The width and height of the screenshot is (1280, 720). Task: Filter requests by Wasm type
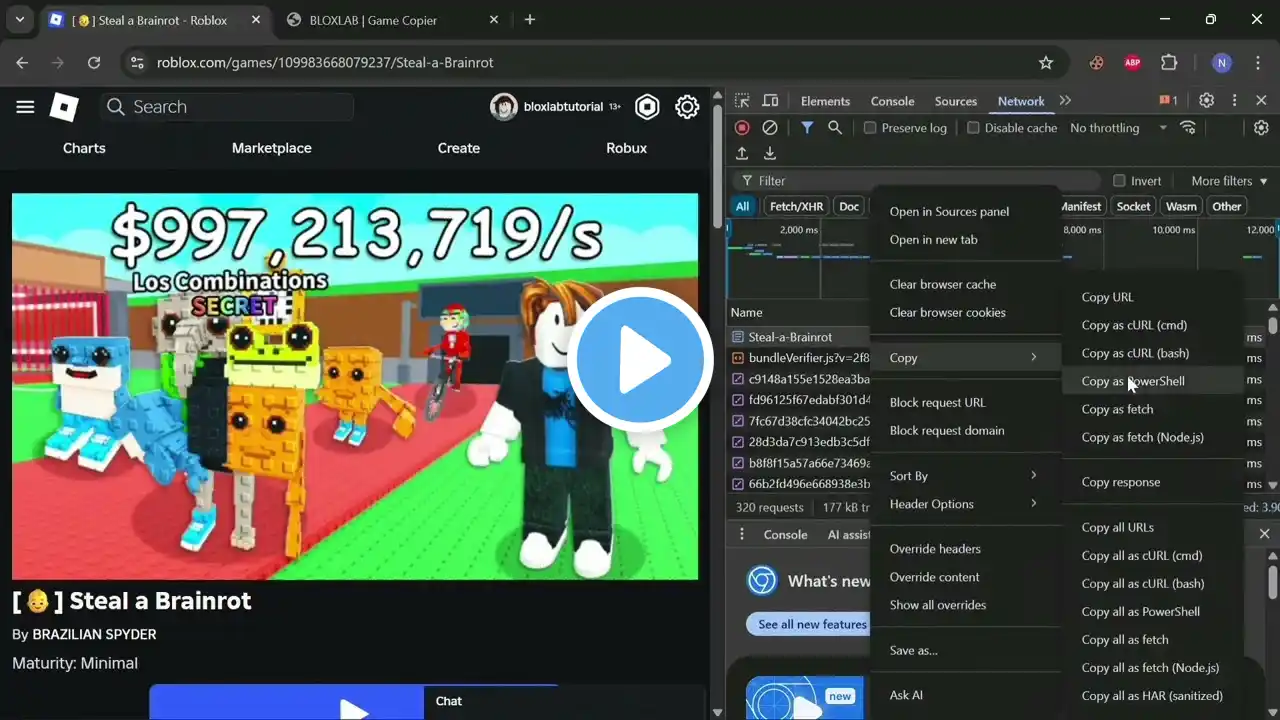coord(1181,206)
